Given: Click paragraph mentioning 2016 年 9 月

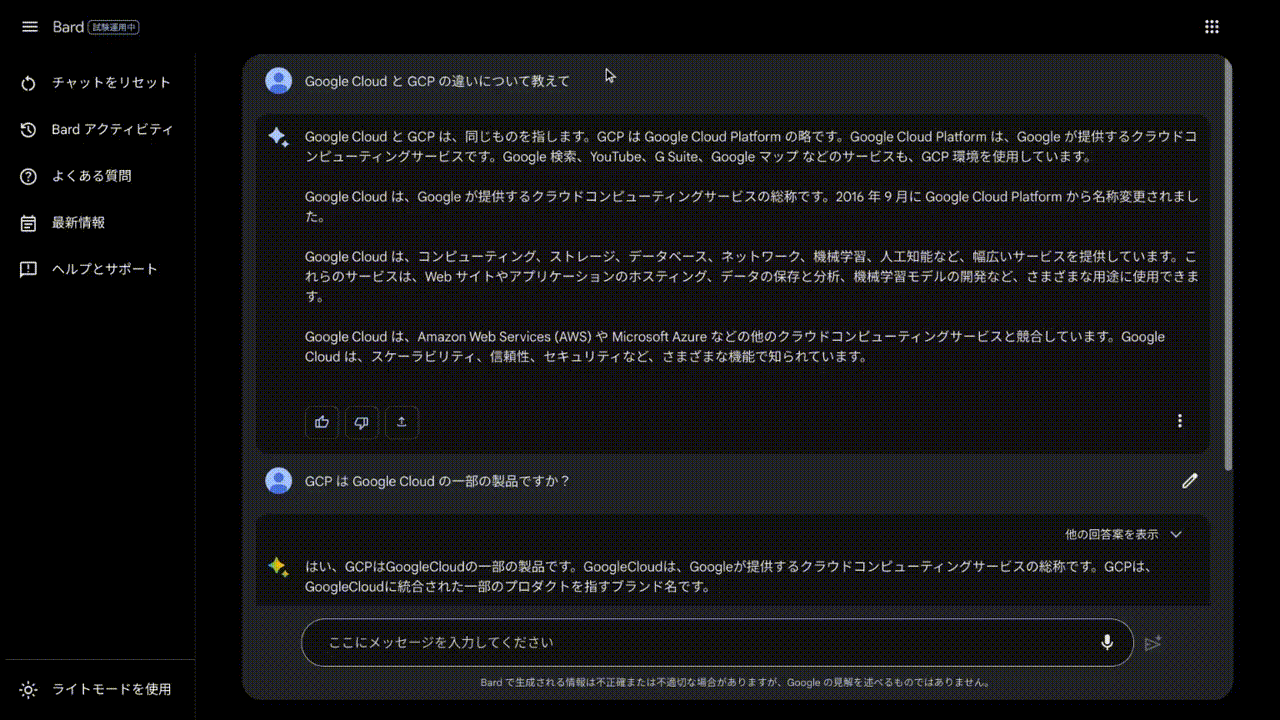Looking at the screenshot, I should 751,206.
